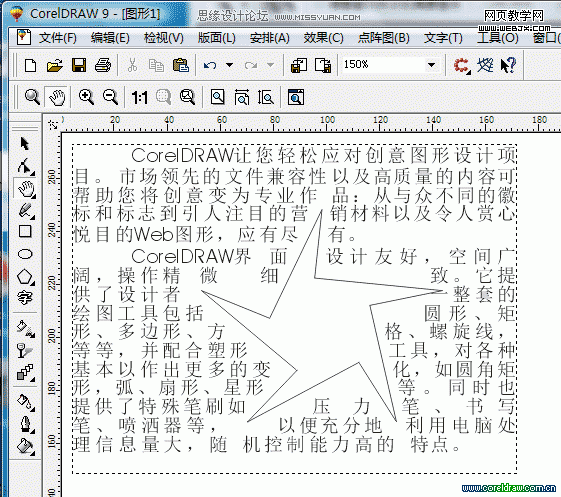Open the 编辑(E) menu

coord(110,38)
